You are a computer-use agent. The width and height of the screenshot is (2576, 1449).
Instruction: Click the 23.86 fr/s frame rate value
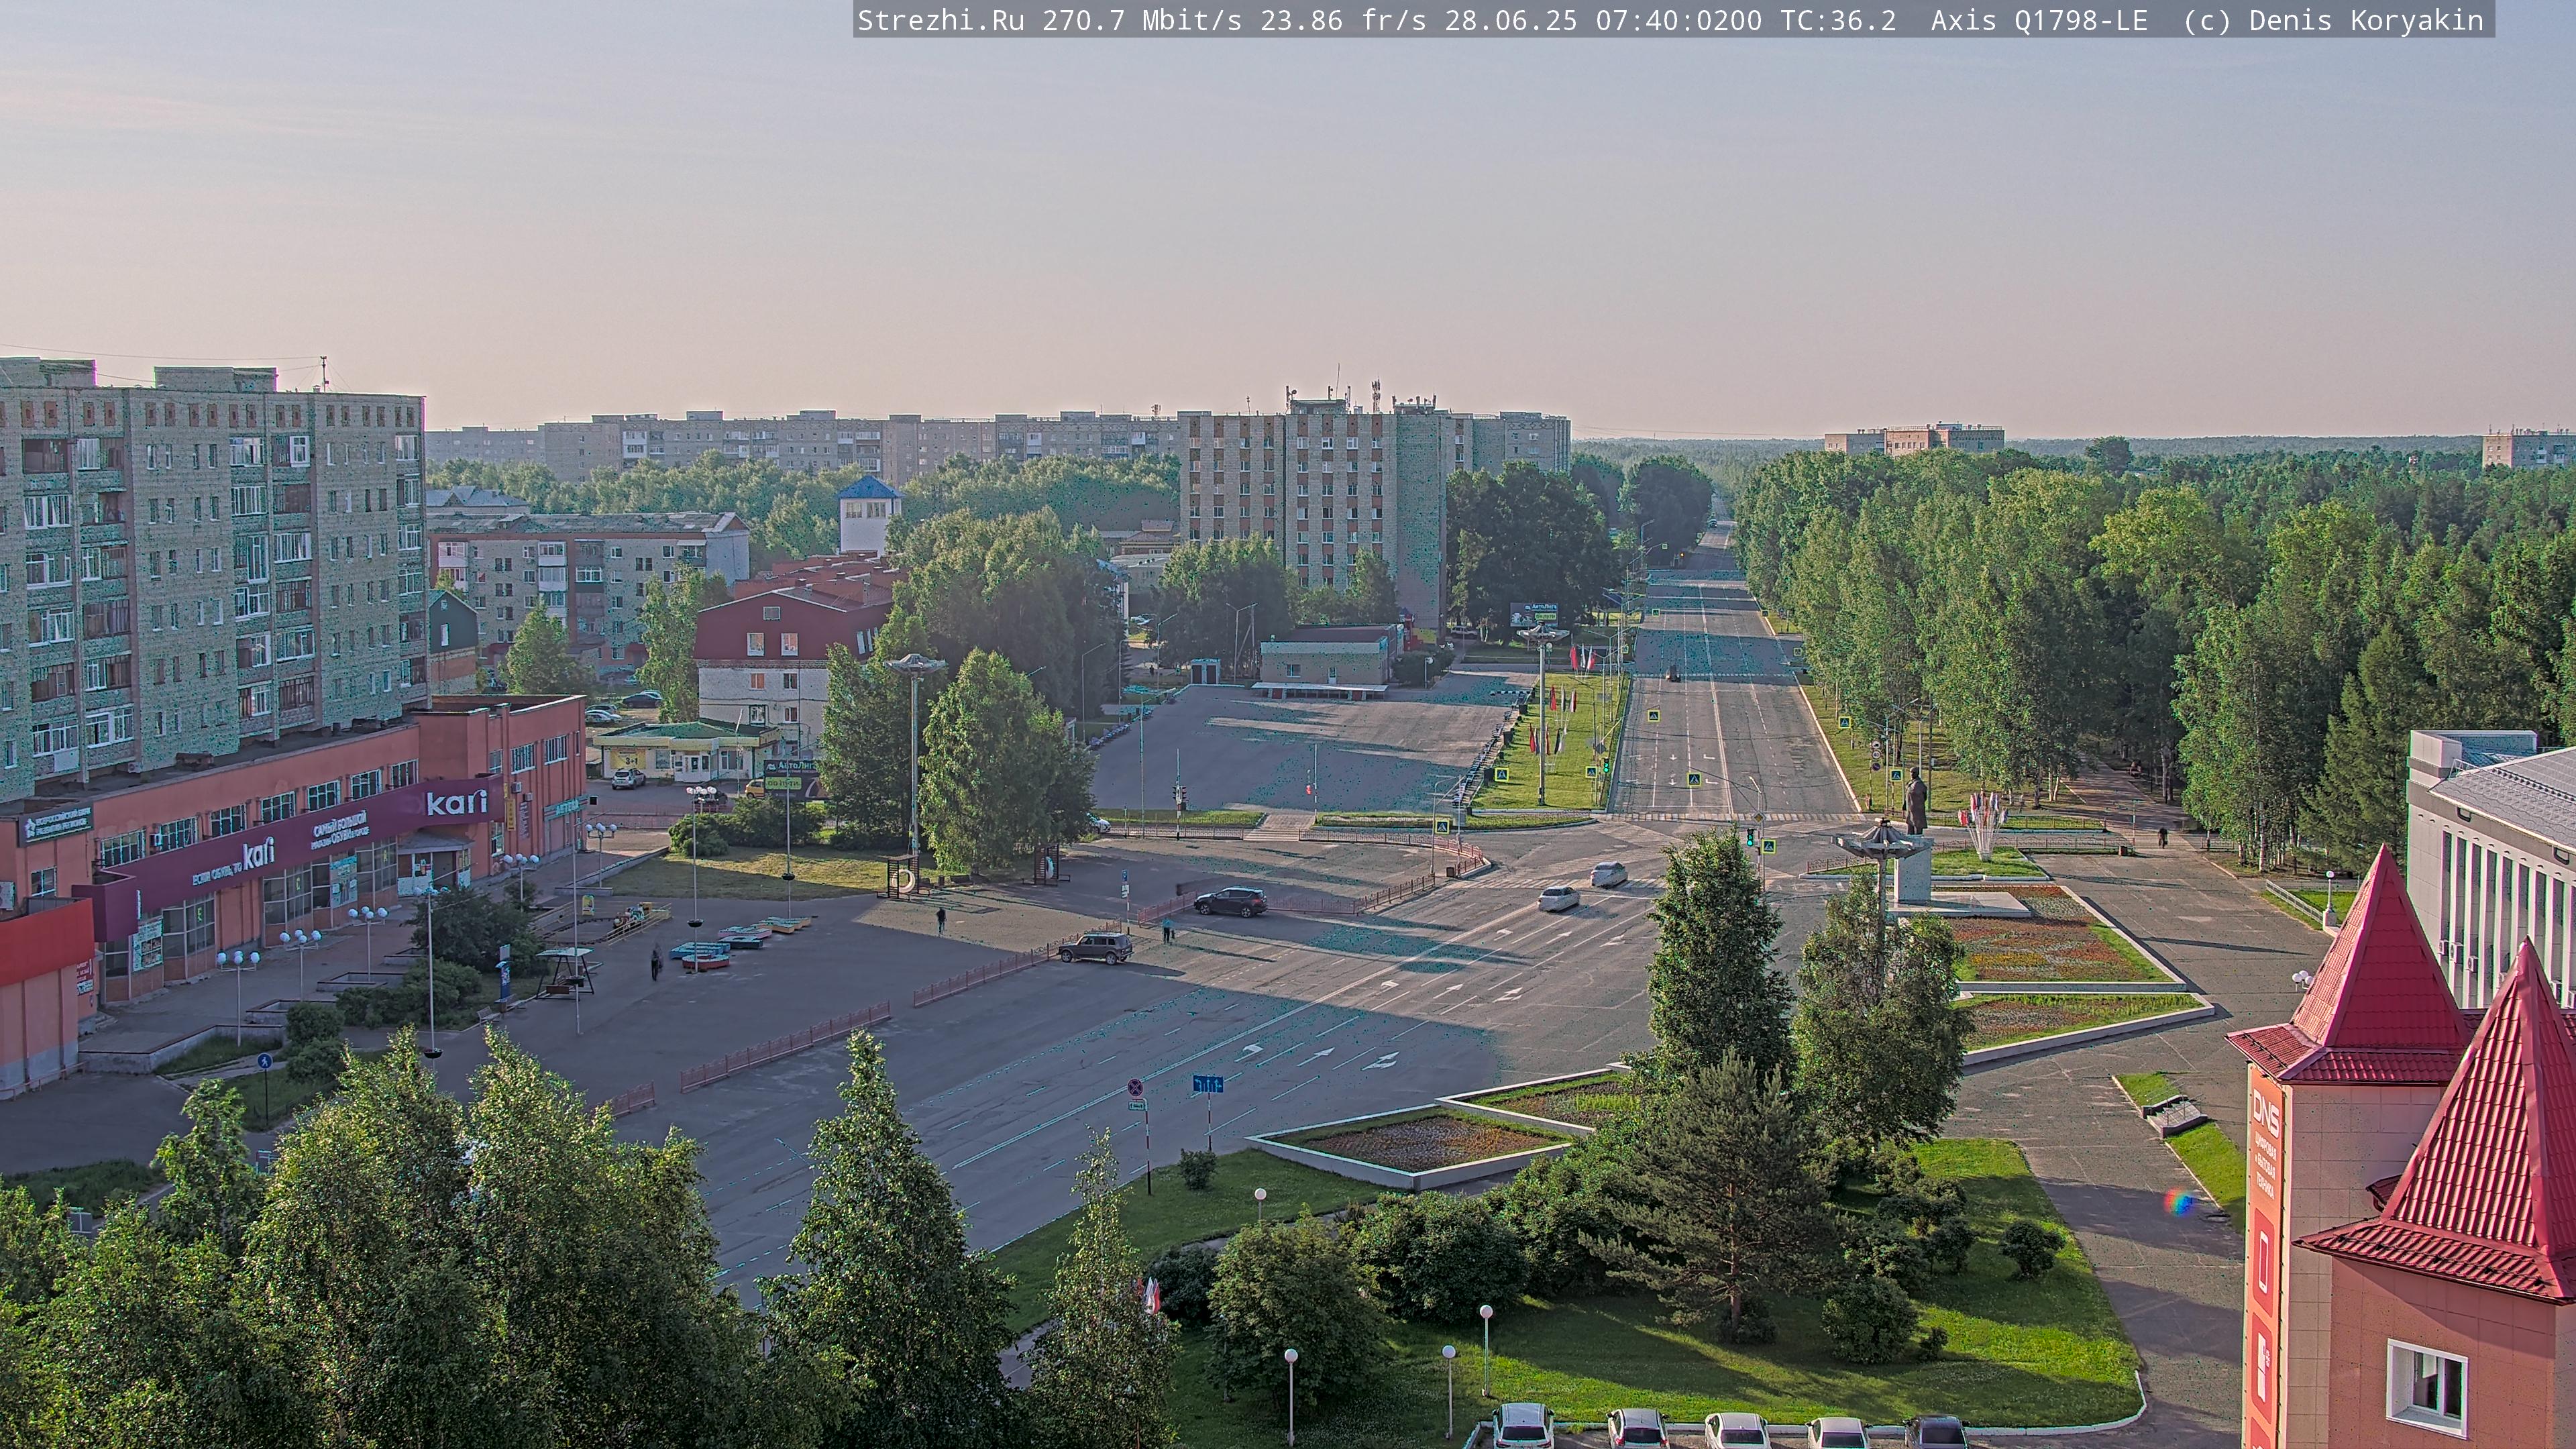1343,21
